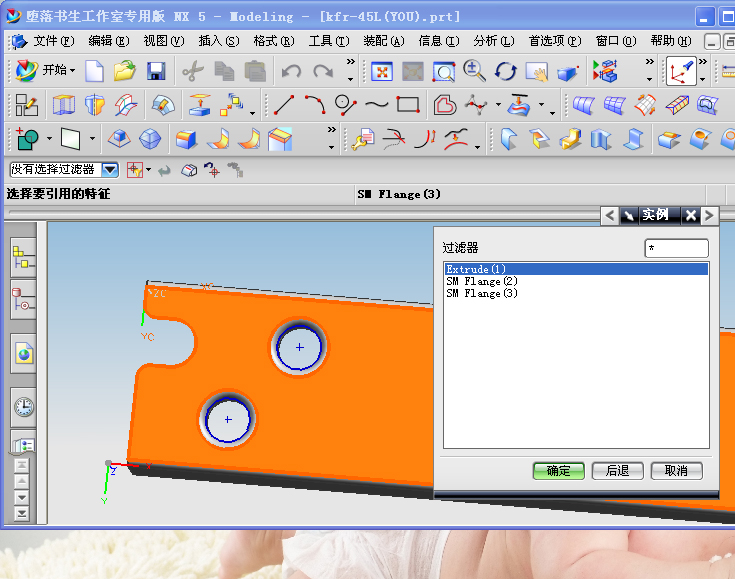The image size is (735, 579).
Task: Click the Fit view icon
Action: 382,72
